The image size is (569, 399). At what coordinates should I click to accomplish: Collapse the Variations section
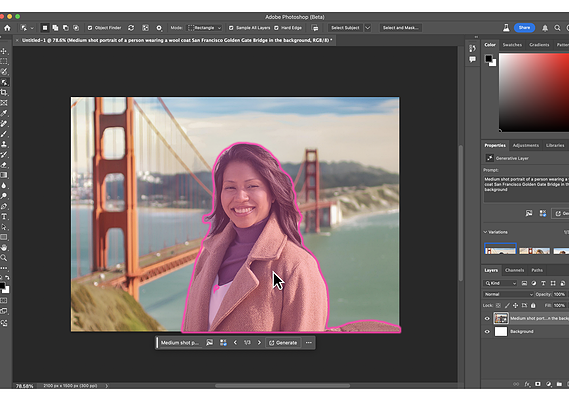[485, 232]
